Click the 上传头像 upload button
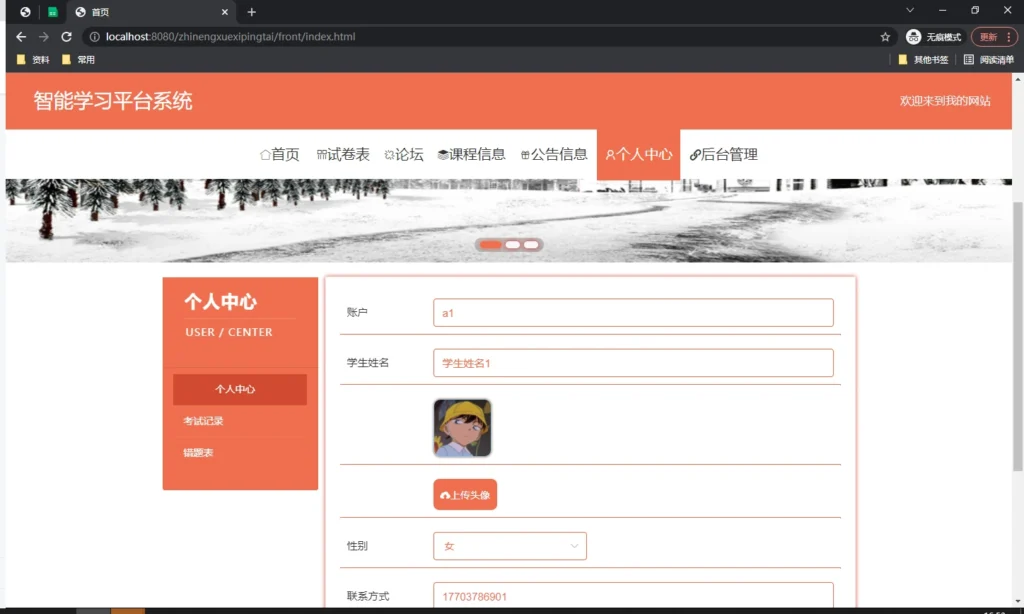 (x=465, y=495)
